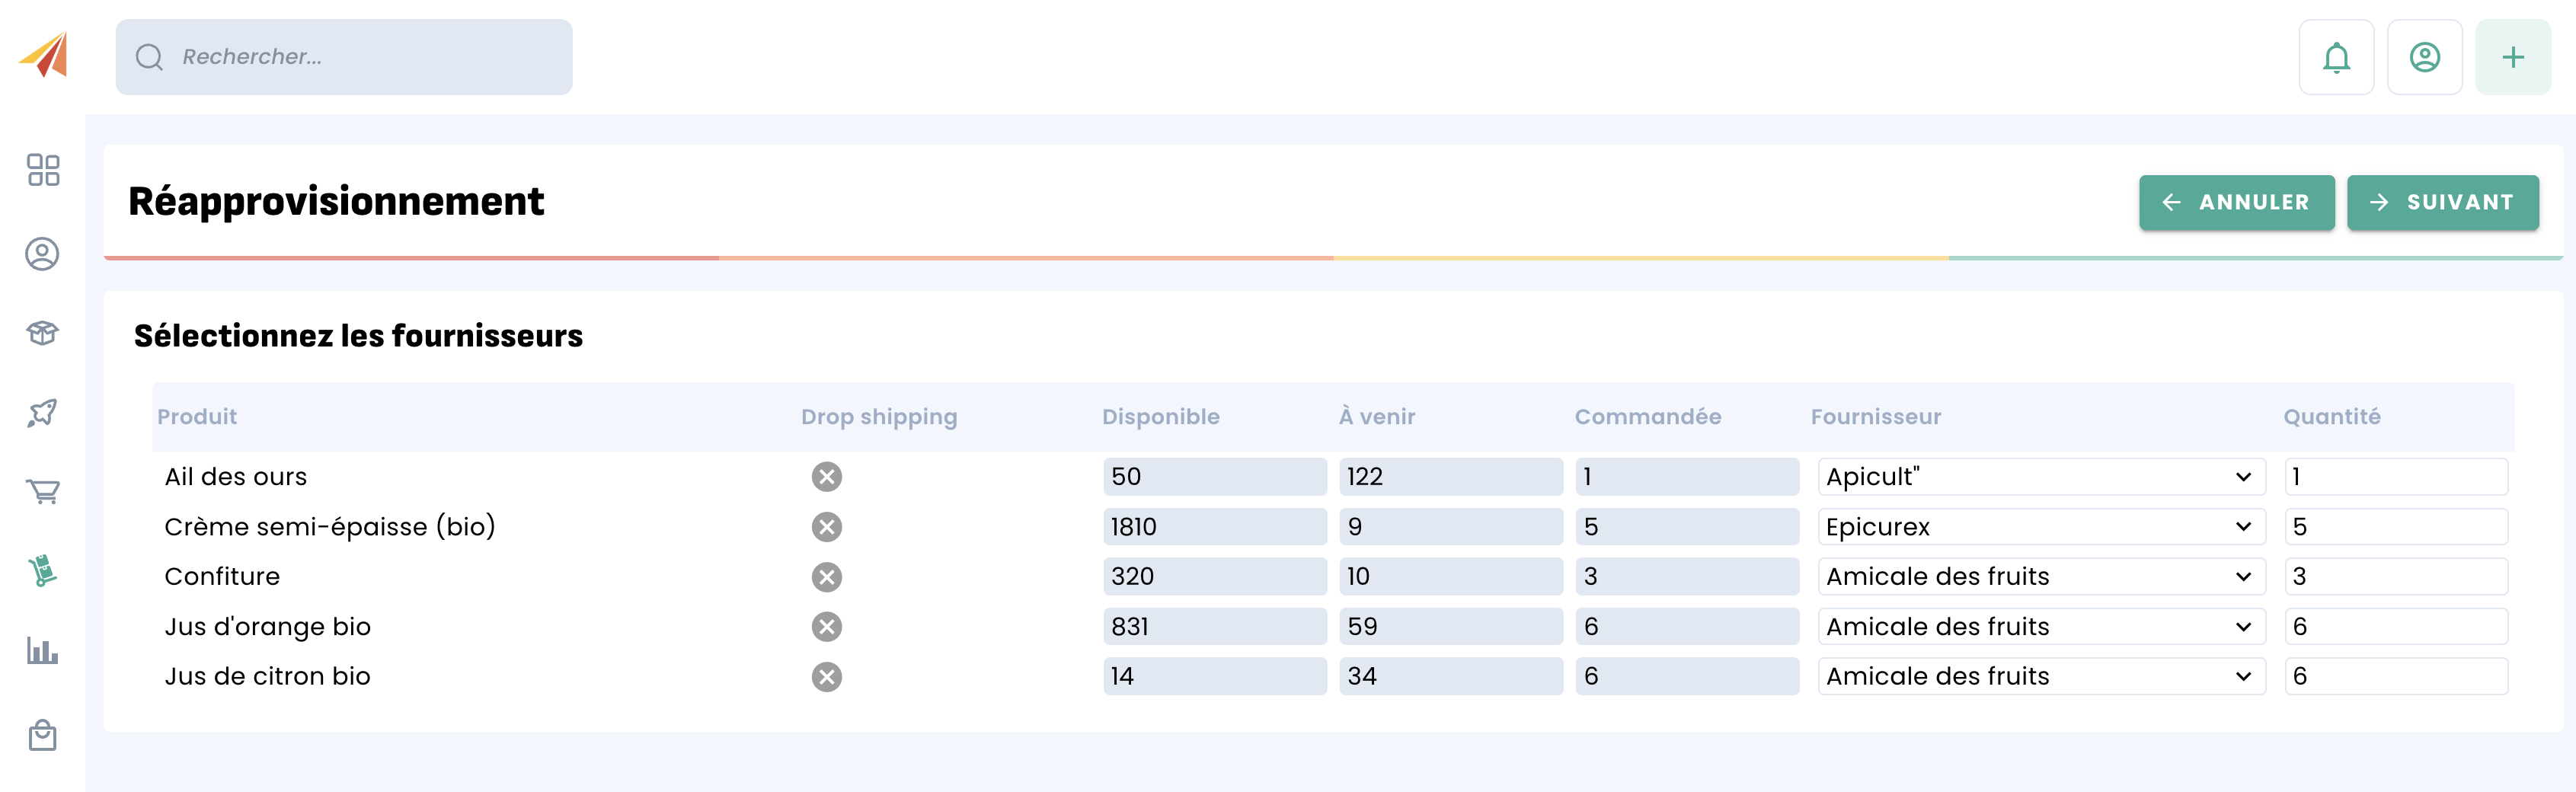The width and height of the screenshot is (2576, 792).
Task: Click the Suivant button
Action: (2442, 203)
